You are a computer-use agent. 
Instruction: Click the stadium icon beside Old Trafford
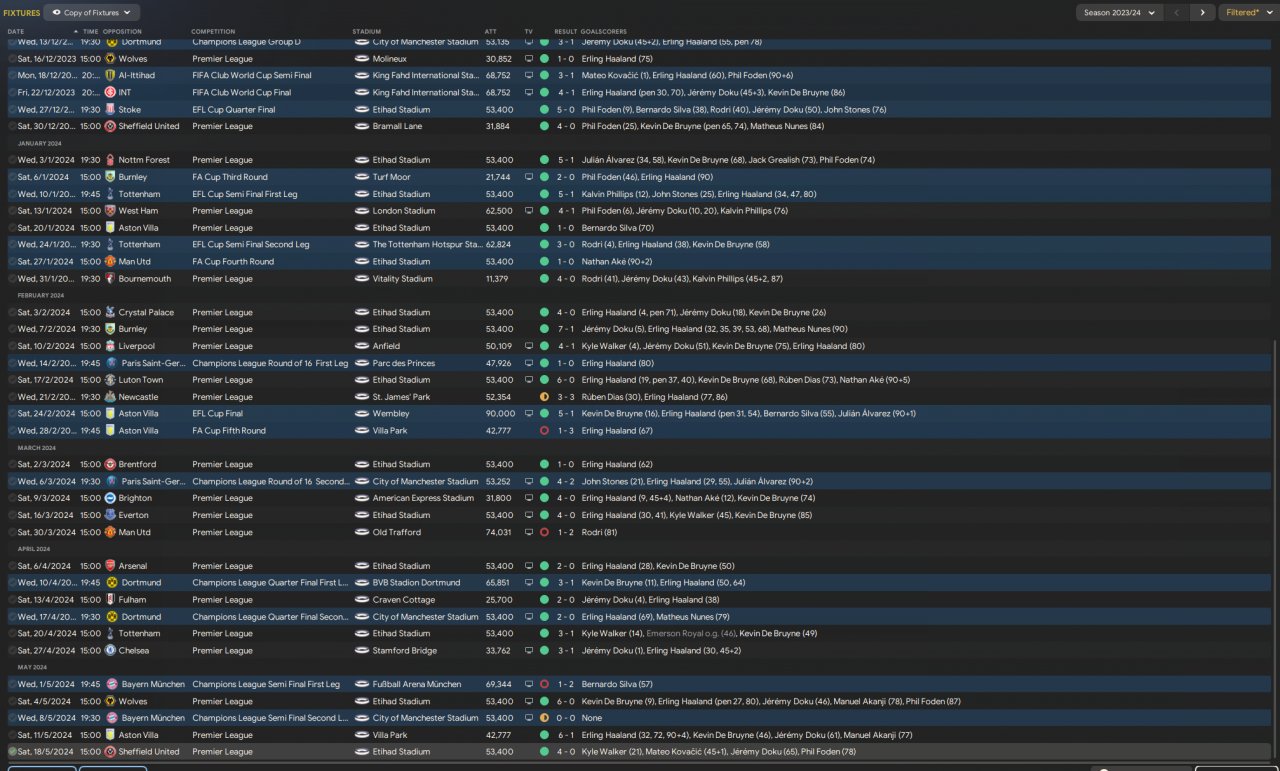362,532
